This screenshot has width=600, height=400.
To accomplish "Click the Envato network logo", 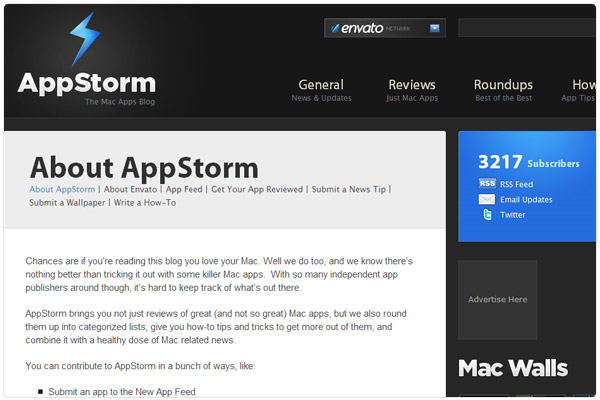I will (372, 28).
